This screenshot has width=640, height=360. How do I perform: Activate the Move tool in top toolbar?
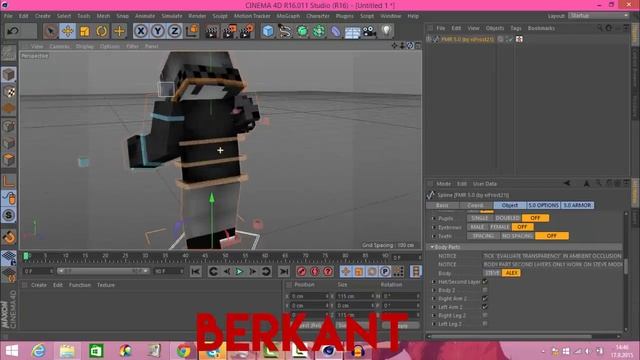(x=68, y=31)
